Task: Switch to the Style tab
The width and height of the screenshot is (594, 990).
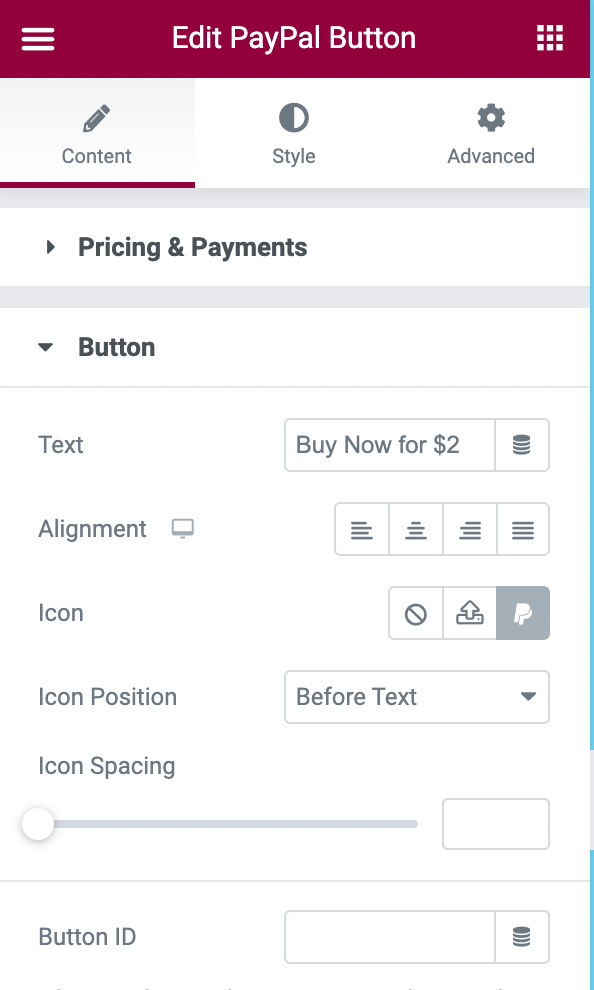Action: pyautogui.click(x=294, y=133)
